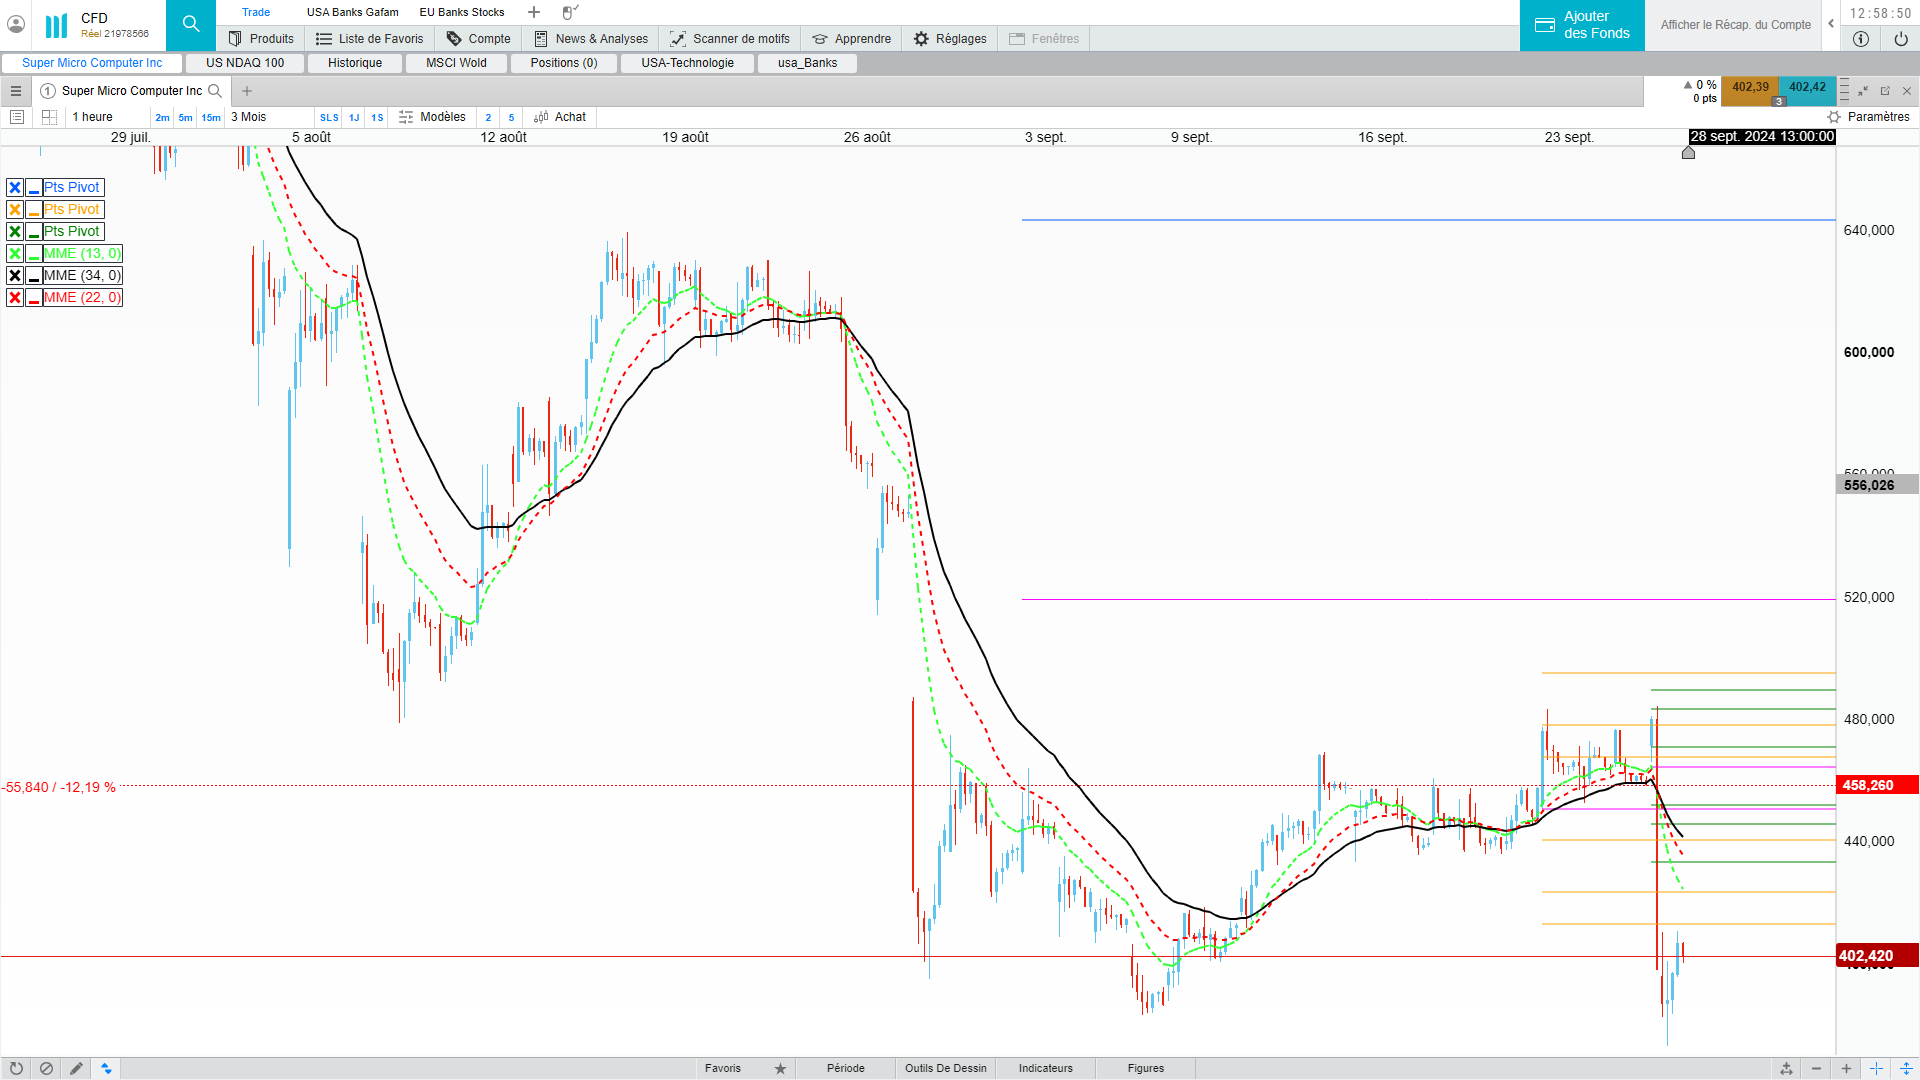This screenshot has height=1080, width=1920.
Task: Click the info icon near clock
Action: (1860, 39)
